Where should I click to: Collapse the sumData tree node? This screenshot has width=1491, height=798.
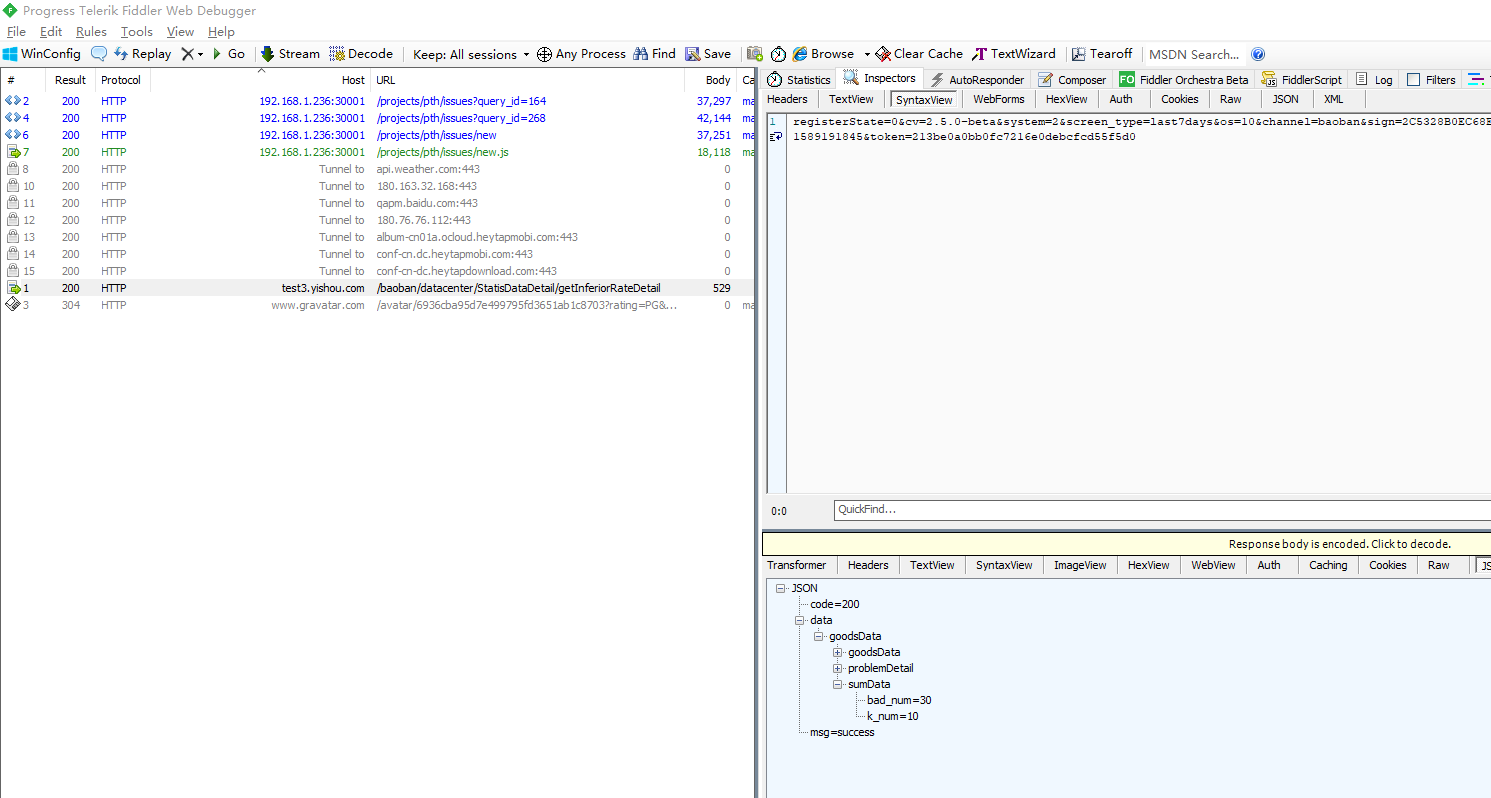[x=838, y=685]
